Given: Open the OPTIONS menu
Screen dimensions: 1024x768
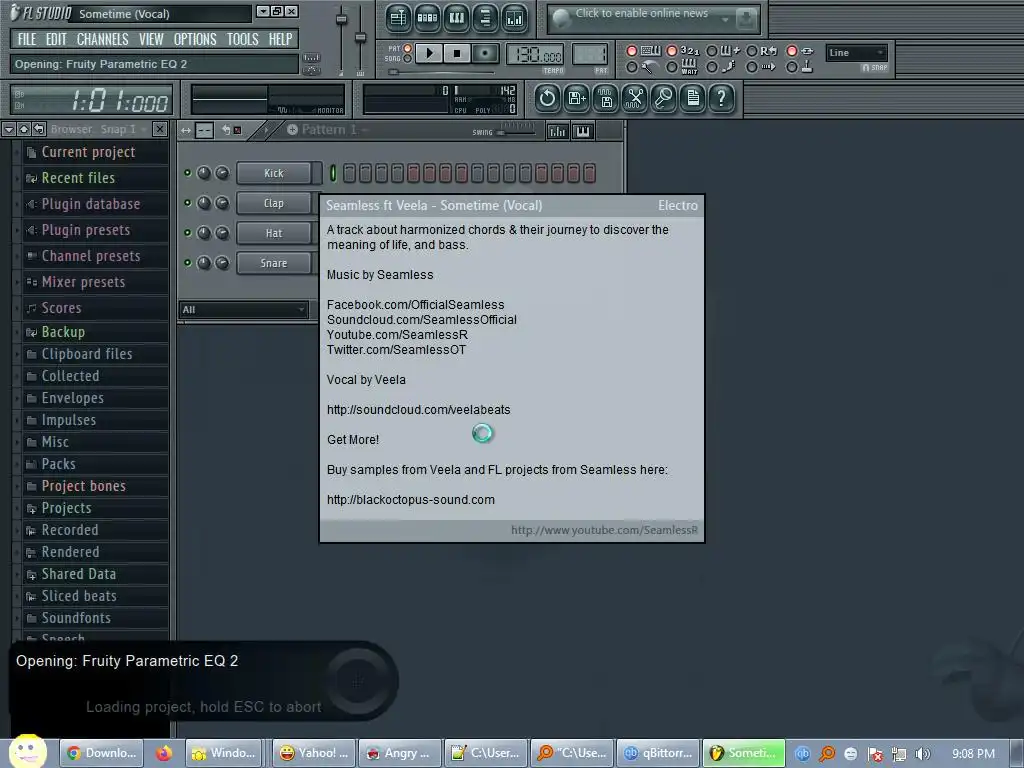Looking at the screenshot, I should click(195, 39).
